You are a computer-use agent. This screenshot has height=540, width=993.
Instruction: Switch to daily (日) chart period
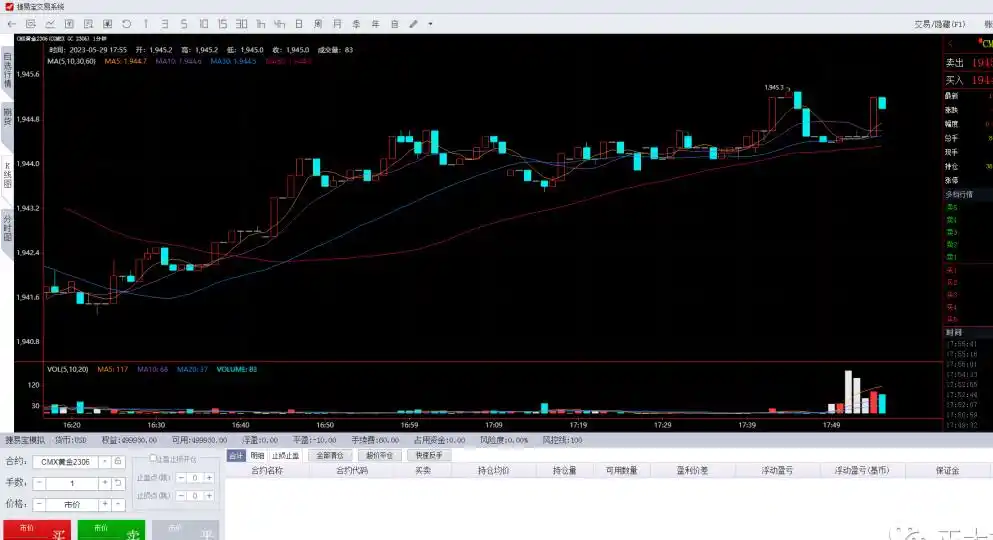point(299,24)
